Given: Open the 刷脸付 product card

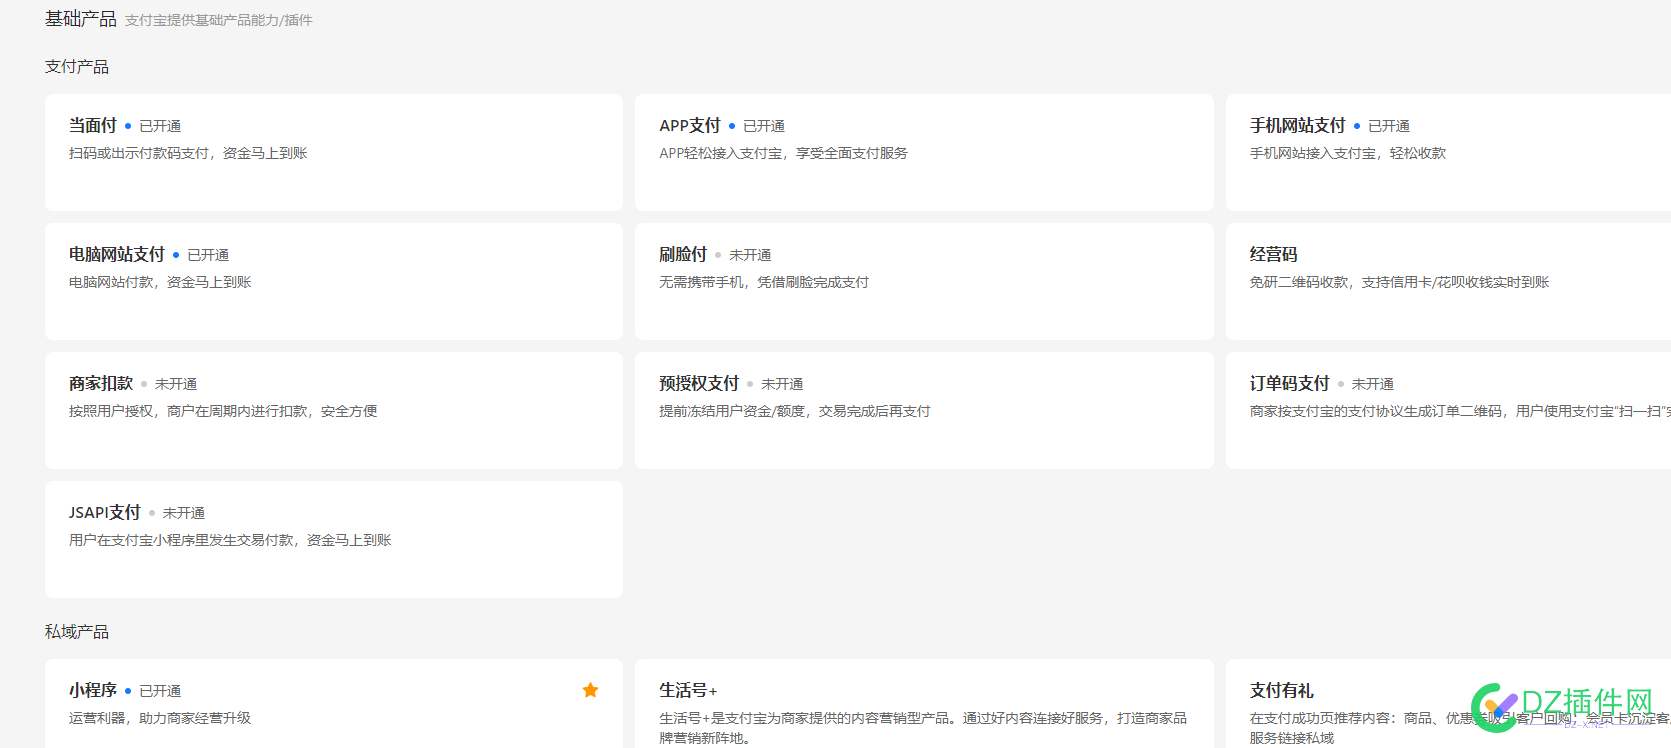Looking at the screenshot, I should coord(924,281).
